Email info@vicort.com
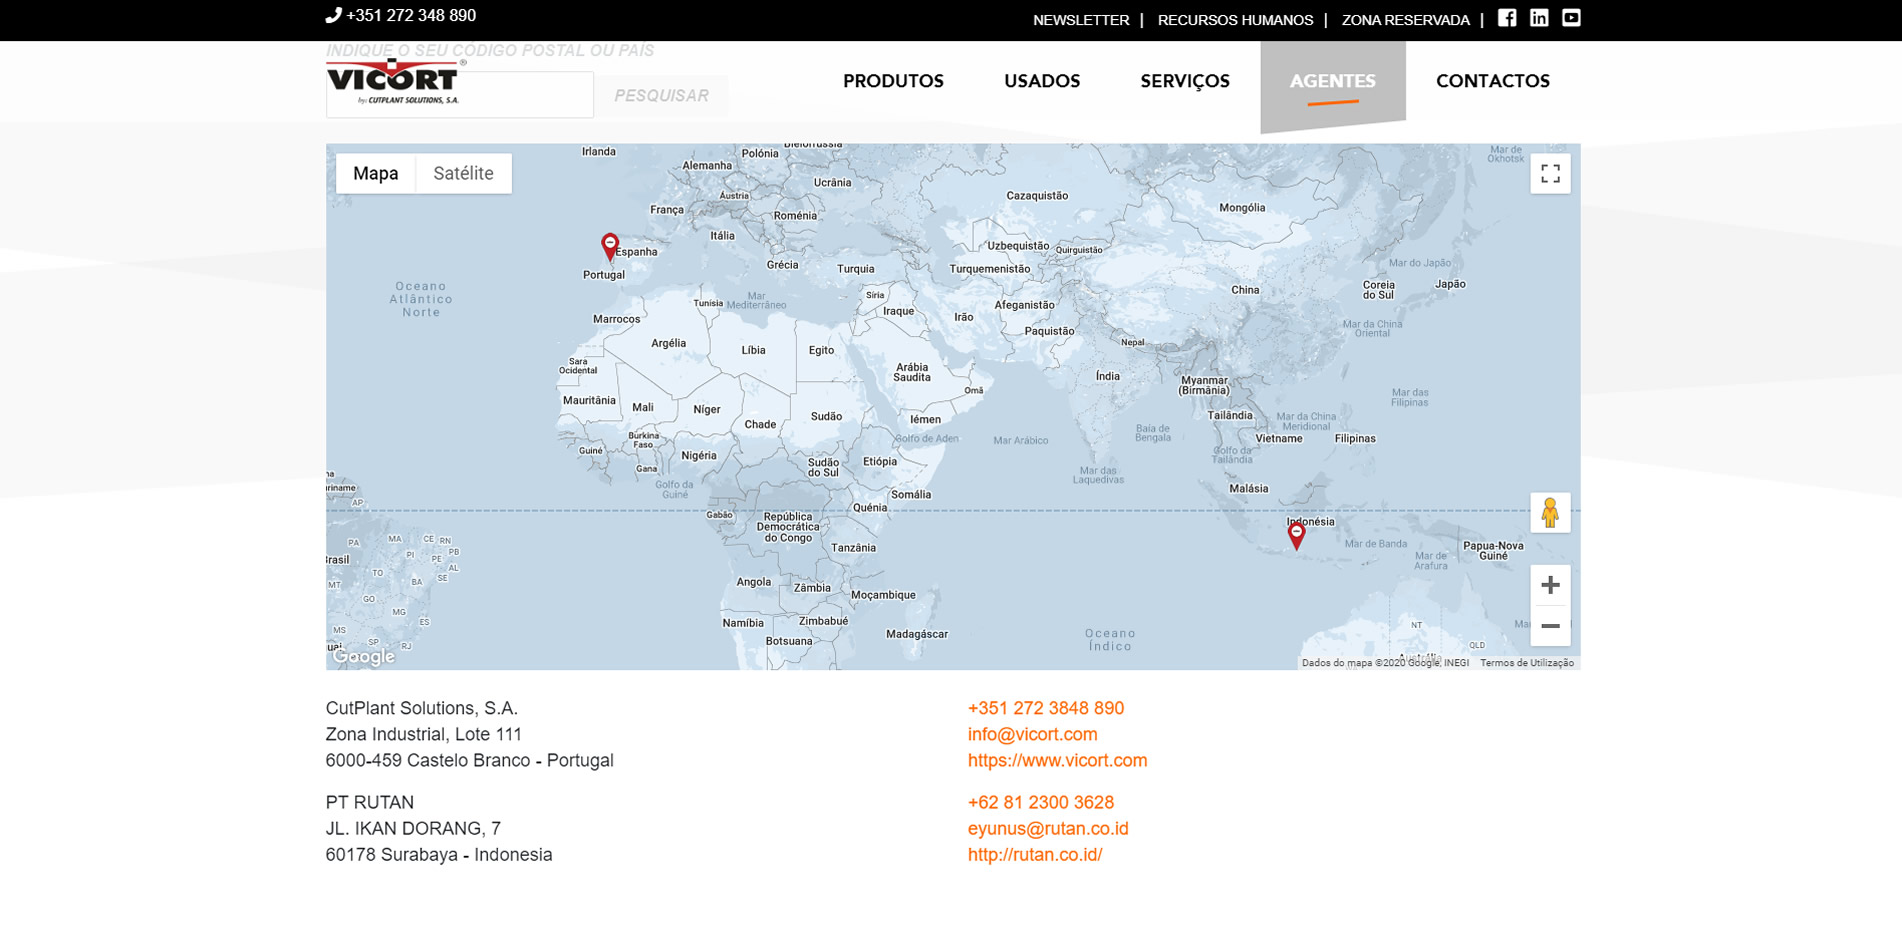Viewport: 1902px width, 931px height. (1032, 734)
